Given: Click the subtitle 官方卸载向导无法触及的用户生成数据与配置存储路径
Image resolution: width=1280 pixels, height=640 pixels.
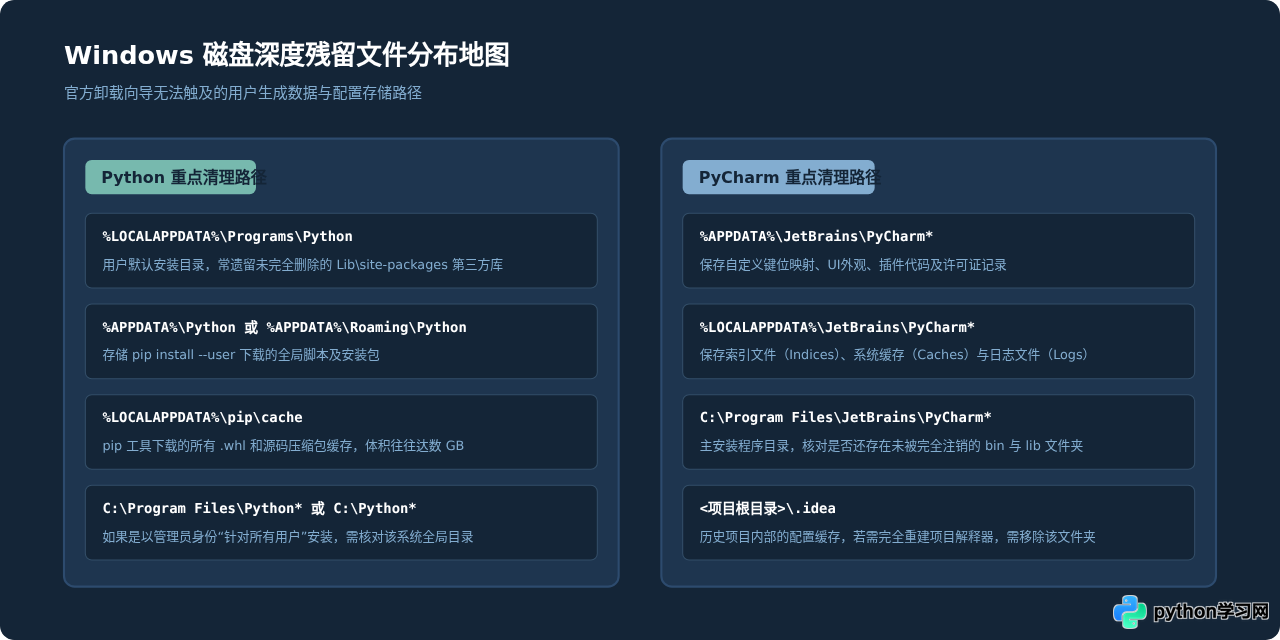Looking at the screenshot, I should click(243, 93).
